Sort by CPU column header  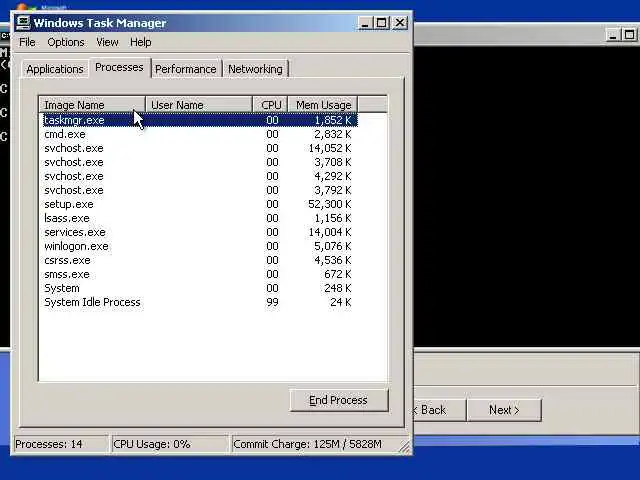[x=271, y=105]
